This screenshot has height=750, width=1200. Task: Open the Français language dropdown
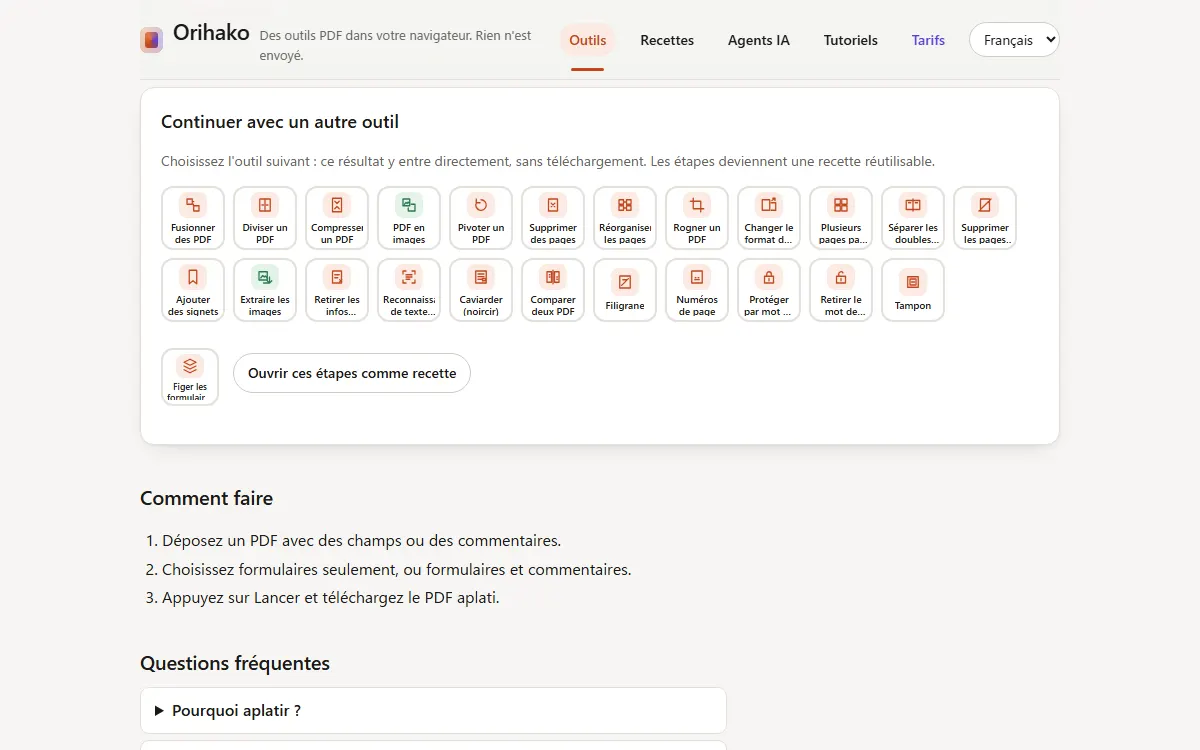[x=1014, y=40]
